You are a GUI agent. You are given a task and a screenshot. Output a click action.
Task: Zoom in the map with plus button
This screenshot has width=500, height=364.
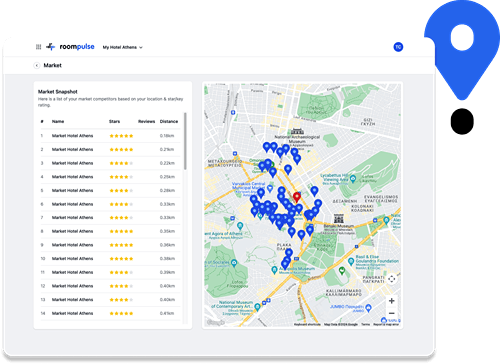coord(392,301)
